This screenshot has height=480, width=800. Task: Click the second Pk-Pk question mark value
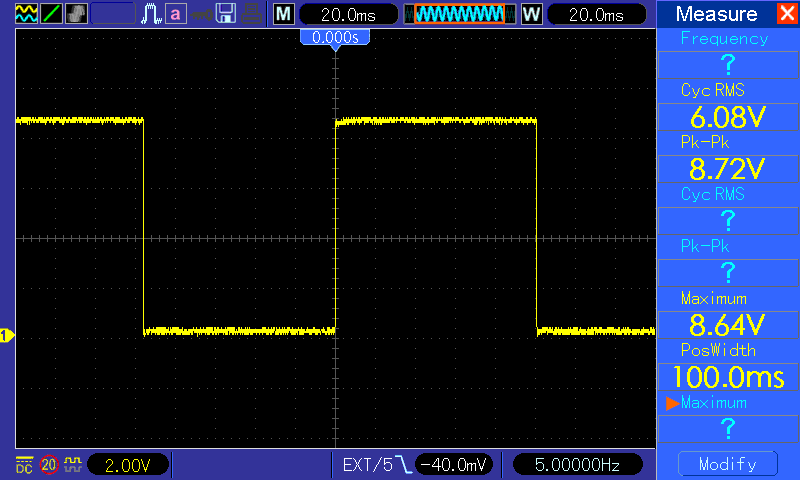(x=728, y=273)
